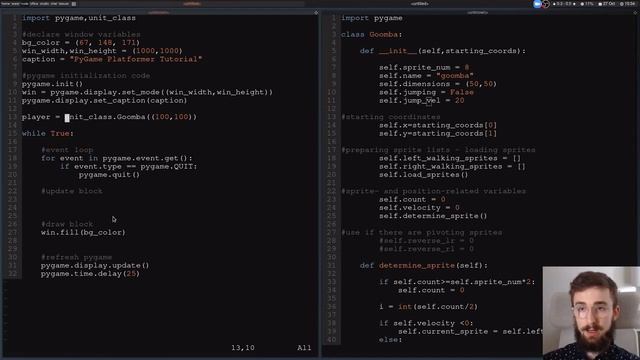
Task: Open the date indicator showing 27 Oct
Action: [607, 4]
